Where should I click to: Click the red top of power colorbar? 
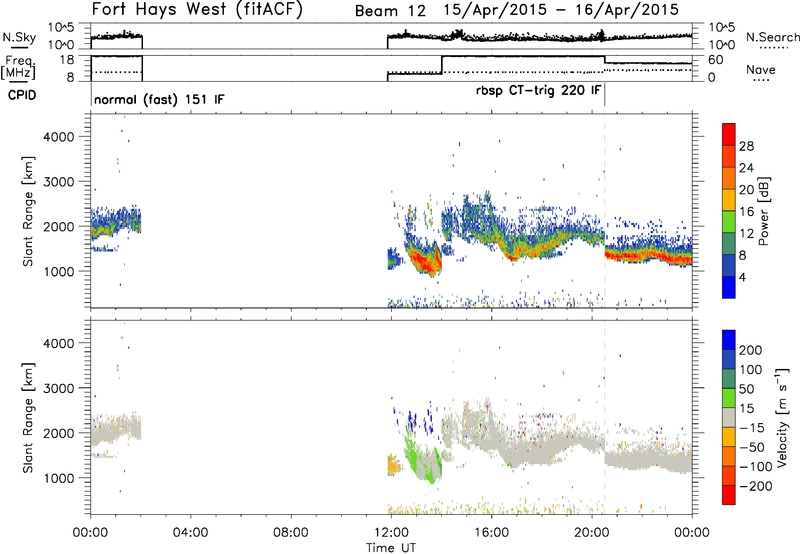coord(729,133)
